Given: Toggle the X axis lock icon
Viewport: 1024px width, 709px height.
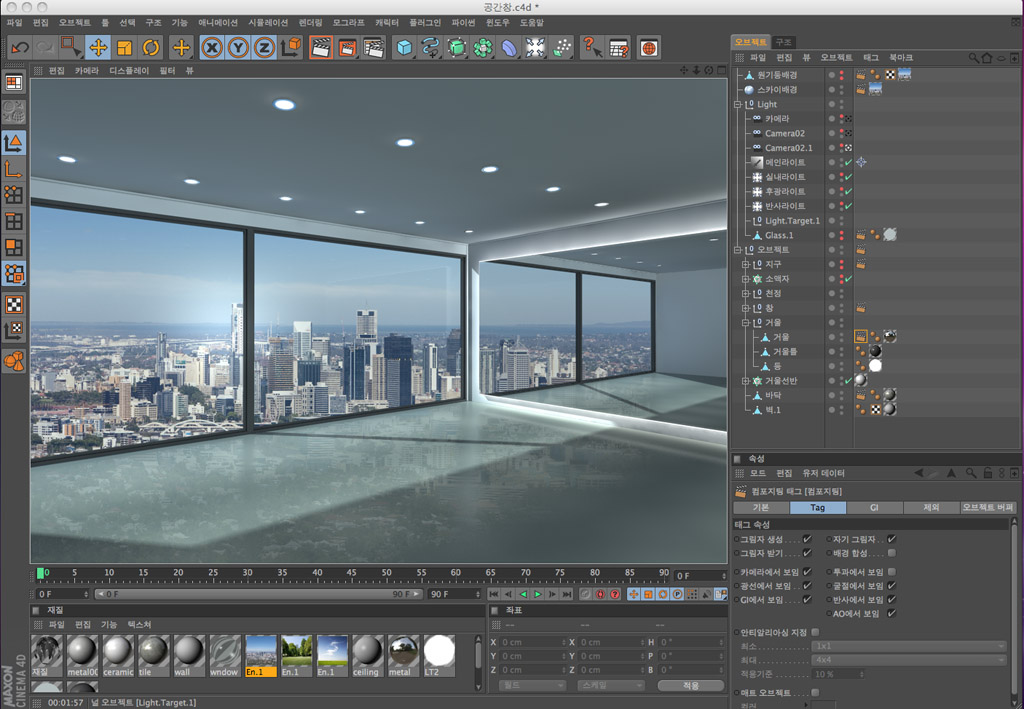Looking at the screenshot, I should pos(212,47).
